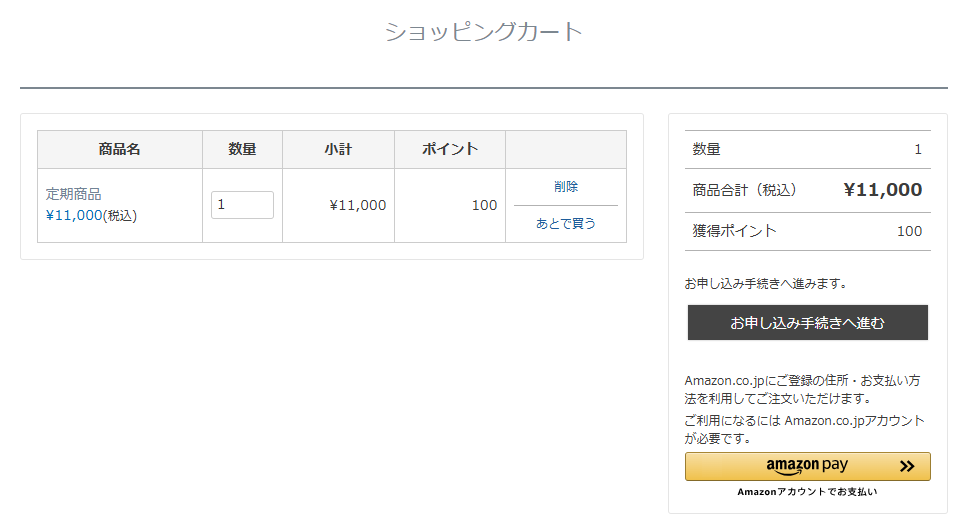This screenshot has height=525, width=955.
Task: Click the 数量 table column header
Action: click(x=242, y=149)
